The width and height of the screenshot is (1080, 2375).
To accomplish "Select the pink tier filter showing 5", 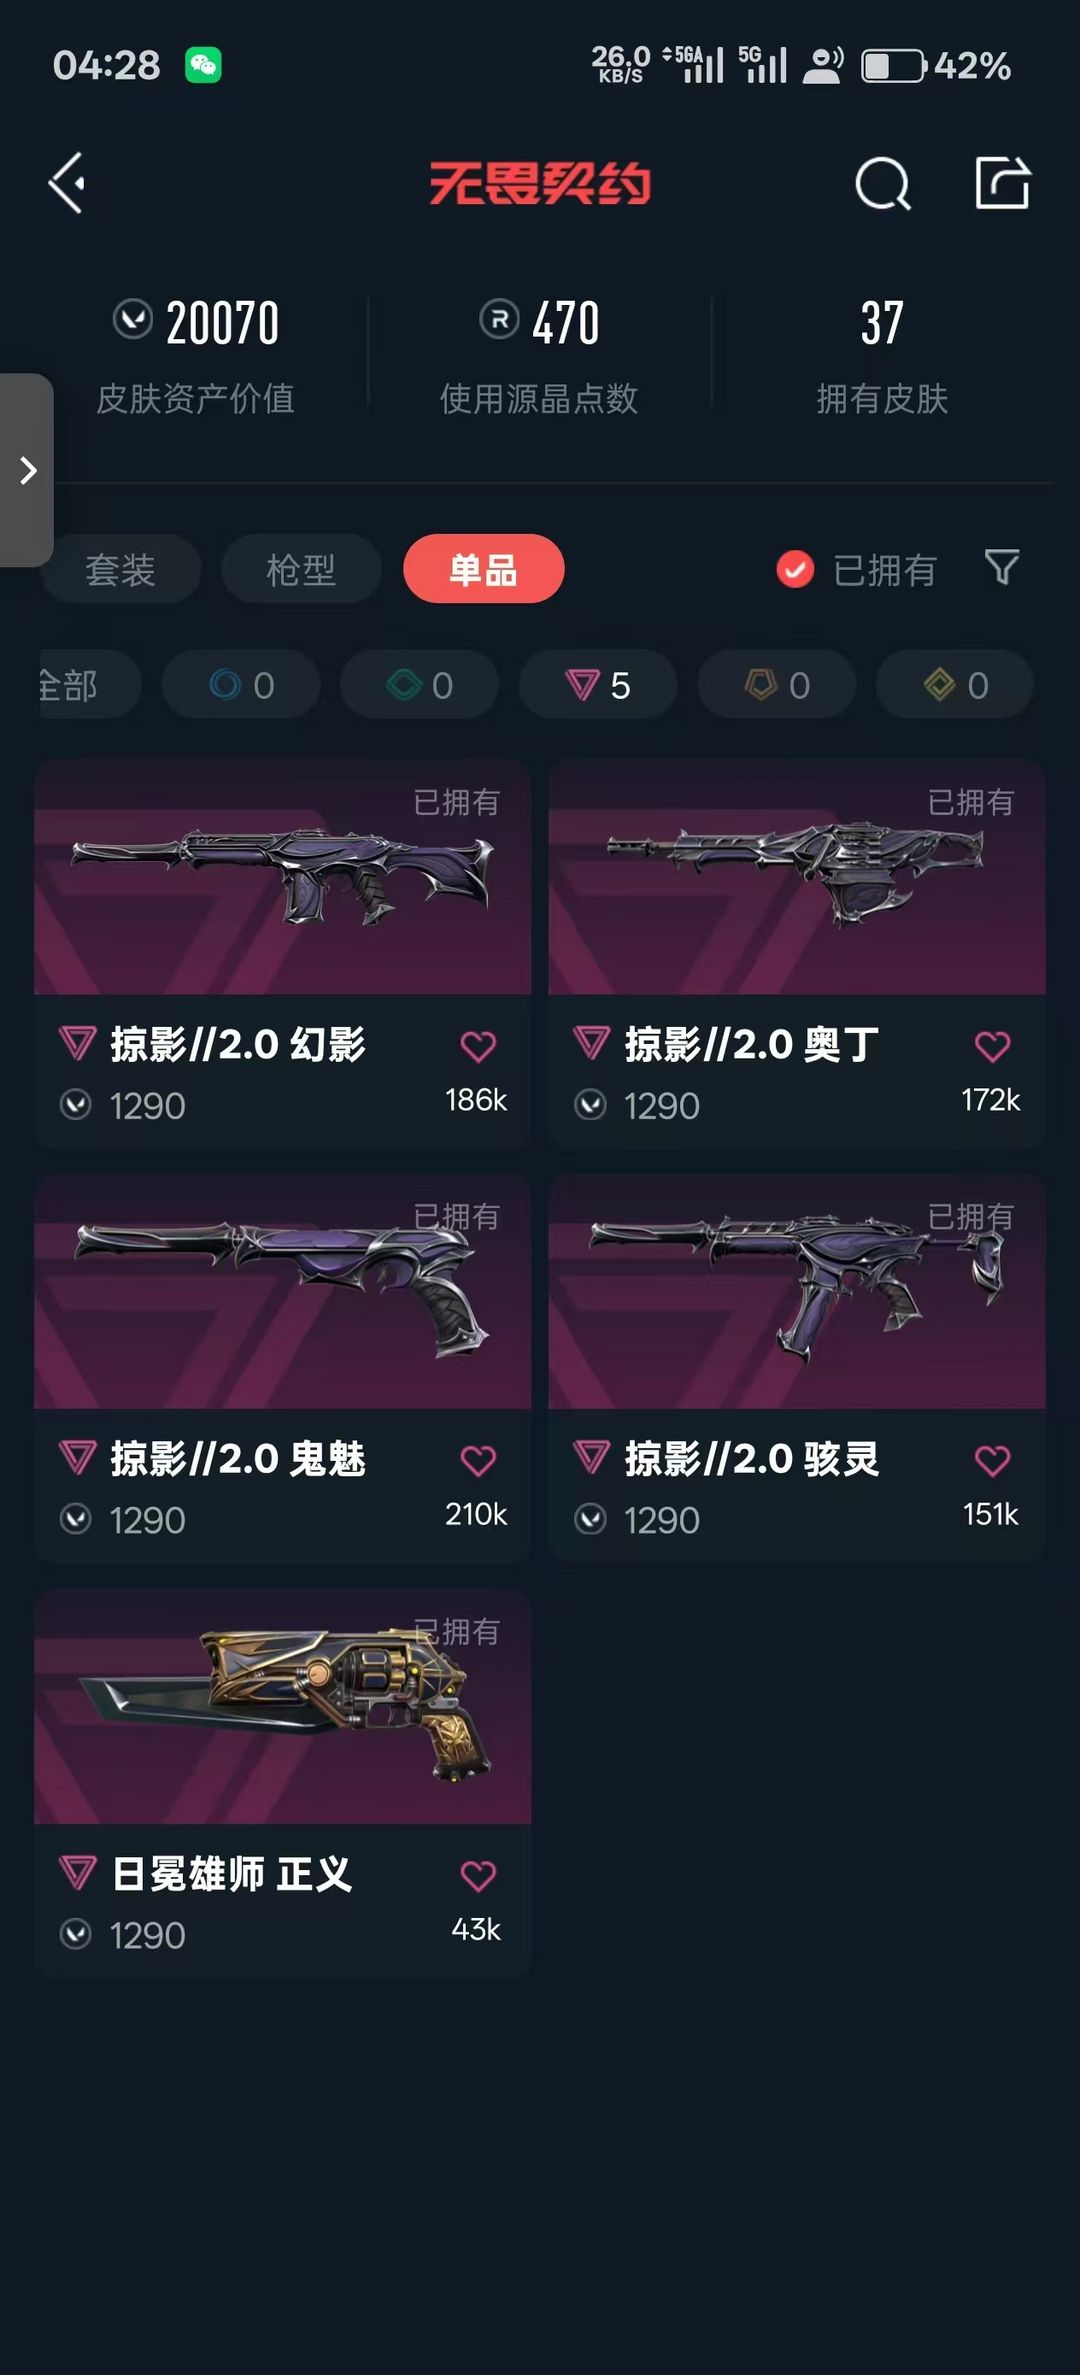I will [x=598, y=685].
